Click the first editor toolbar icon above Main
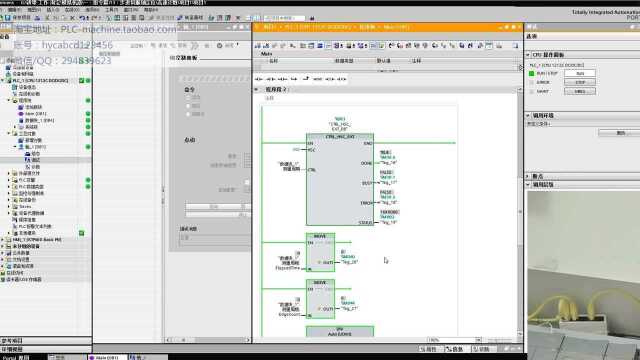The height and width of the screenshot is (360, 640). tap(258, 45)
